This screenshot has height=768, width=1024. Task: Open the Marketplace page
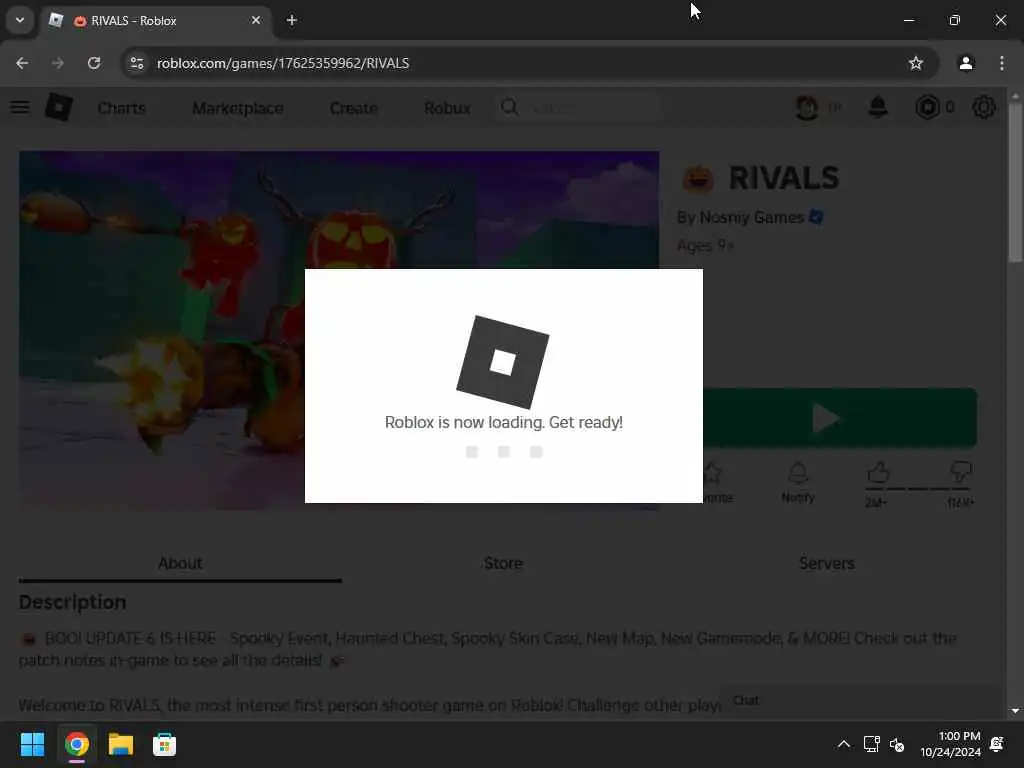pyautogui.click(x=238, y=108)
